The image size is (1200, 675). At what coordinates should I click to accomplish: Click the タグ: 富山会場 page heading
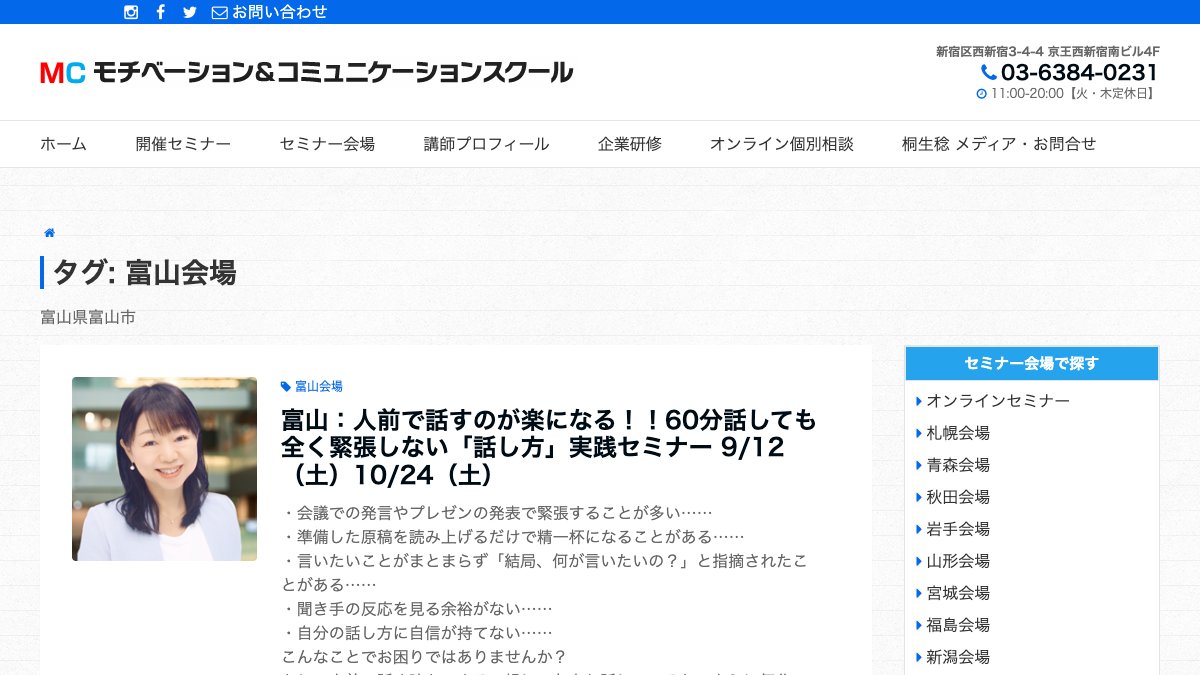pyautogui.click(x=144, y=272)
